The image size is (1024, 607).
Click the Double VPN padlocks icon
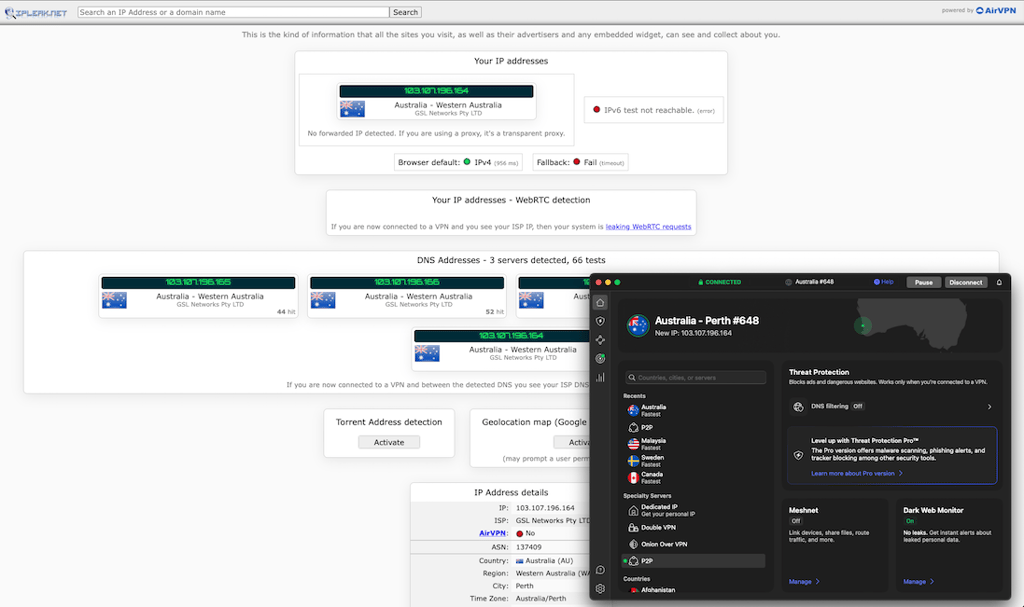pyautogui.click(x=633, y=527)
